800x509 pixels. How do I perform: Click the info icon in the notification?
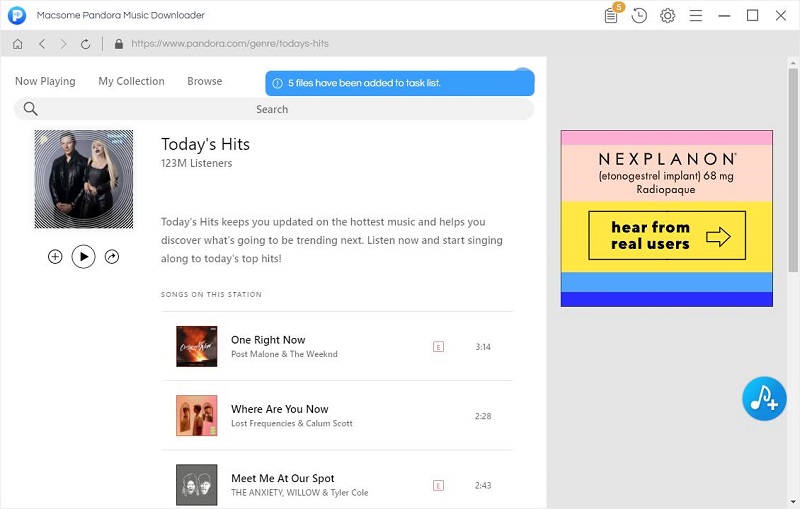coord(278,83)
